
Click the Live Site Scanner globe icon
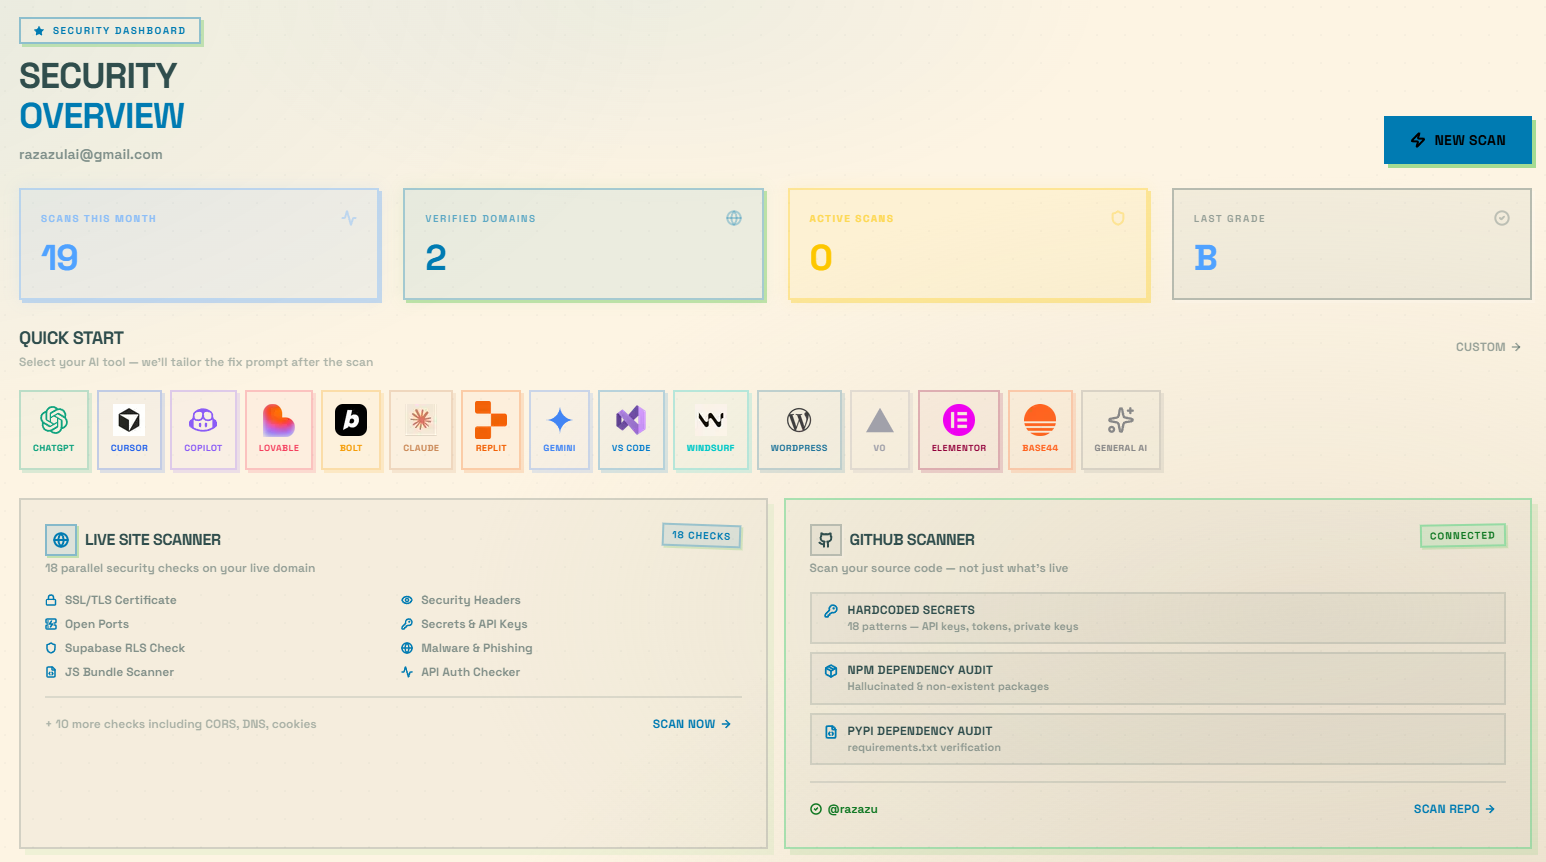pyautogui.click(x=61, y=540)
